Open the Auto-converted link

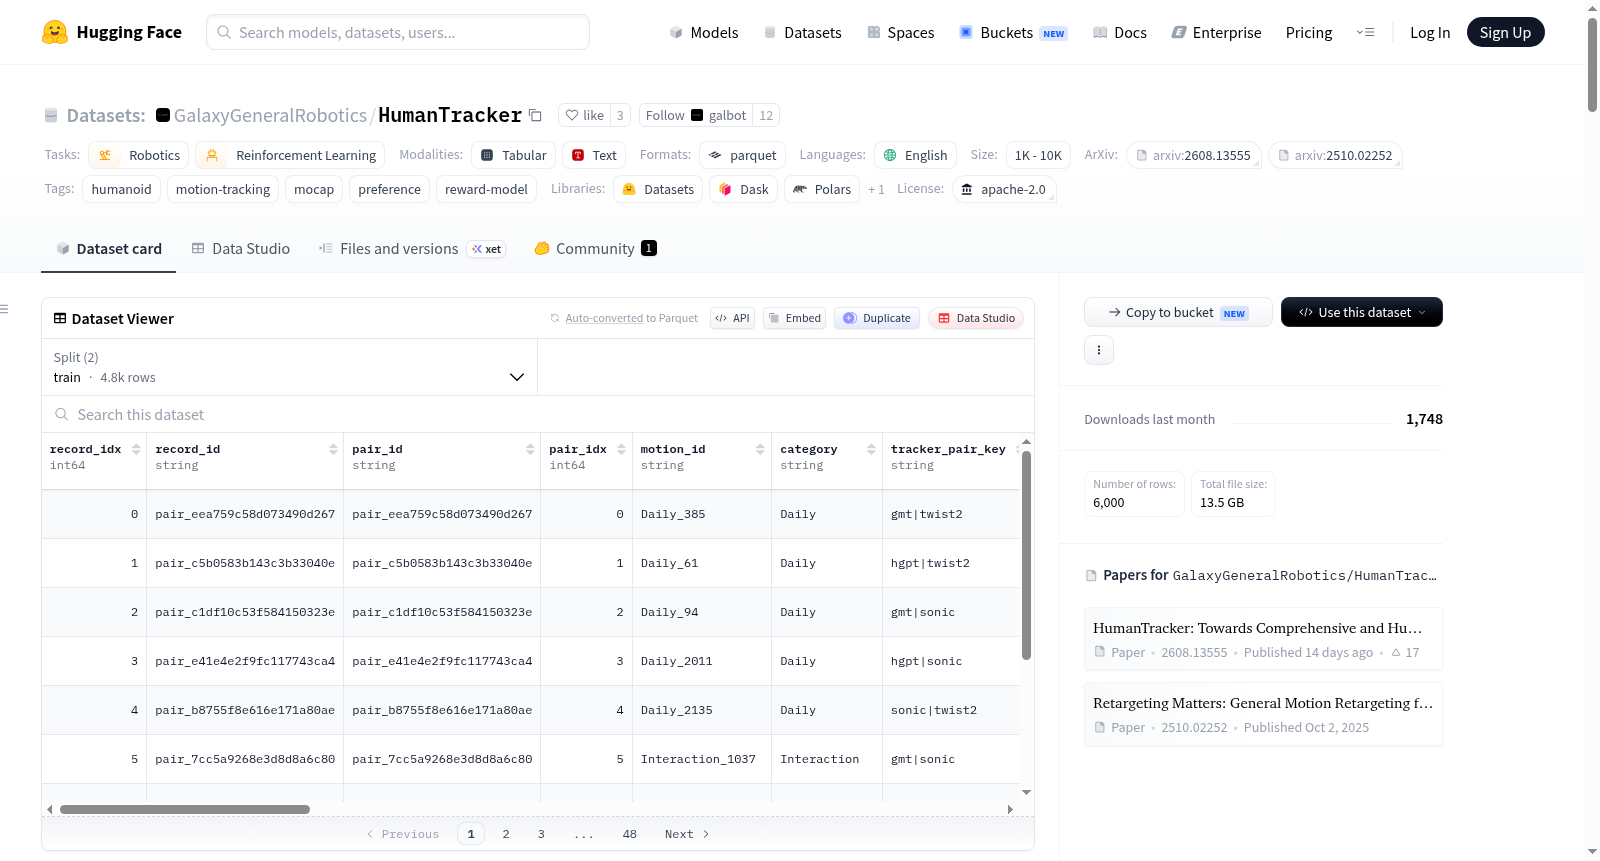point(604,318)
